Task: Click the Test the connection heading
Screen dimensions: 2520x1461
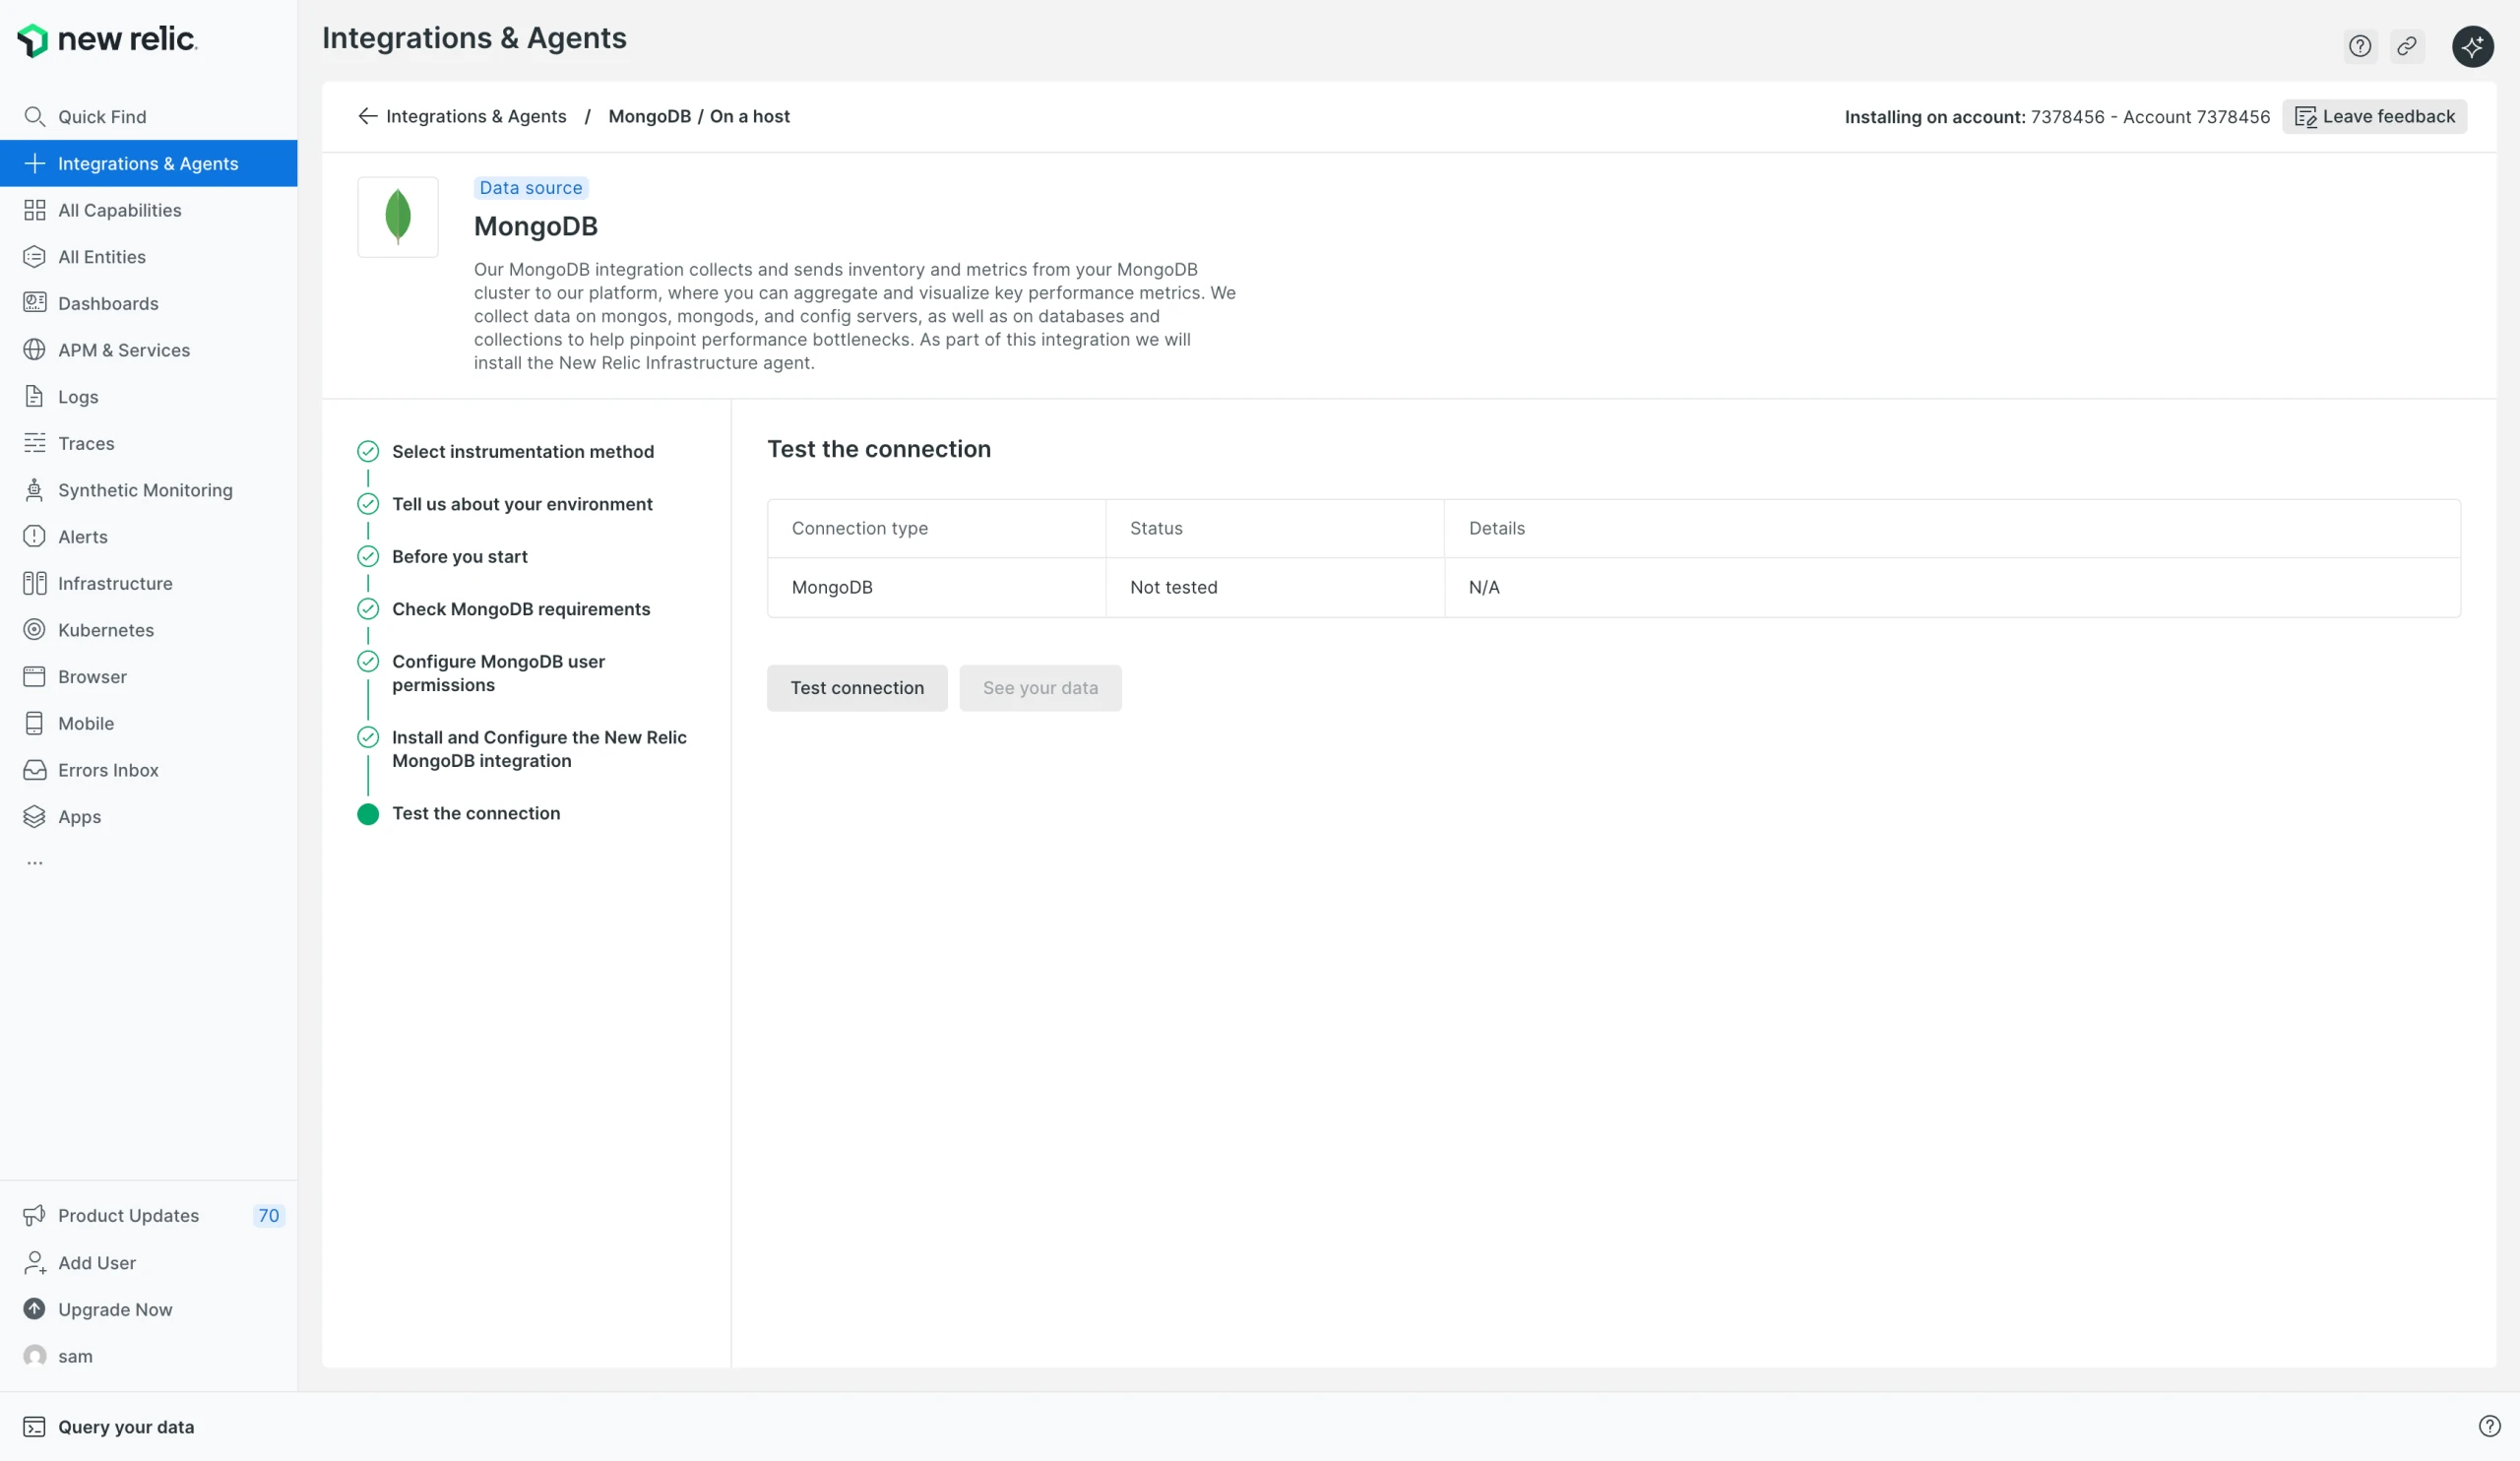Action: [879, 449]
